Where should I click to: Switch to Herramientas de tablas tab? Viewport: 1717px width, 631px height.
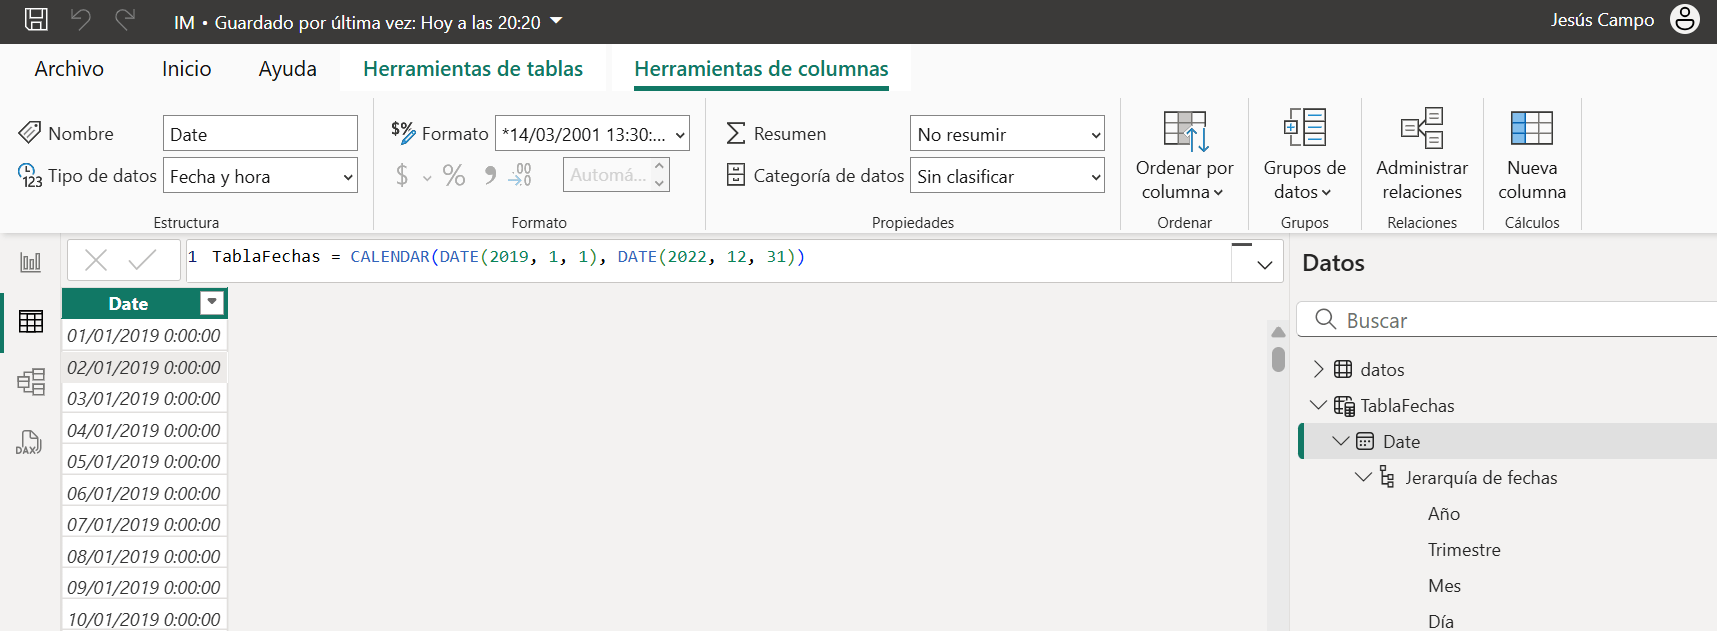(473, 69)
